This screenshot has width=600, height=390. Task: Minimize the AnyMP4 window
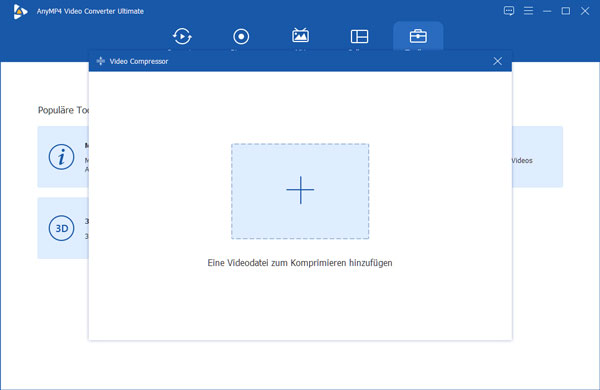coord(547,11)
